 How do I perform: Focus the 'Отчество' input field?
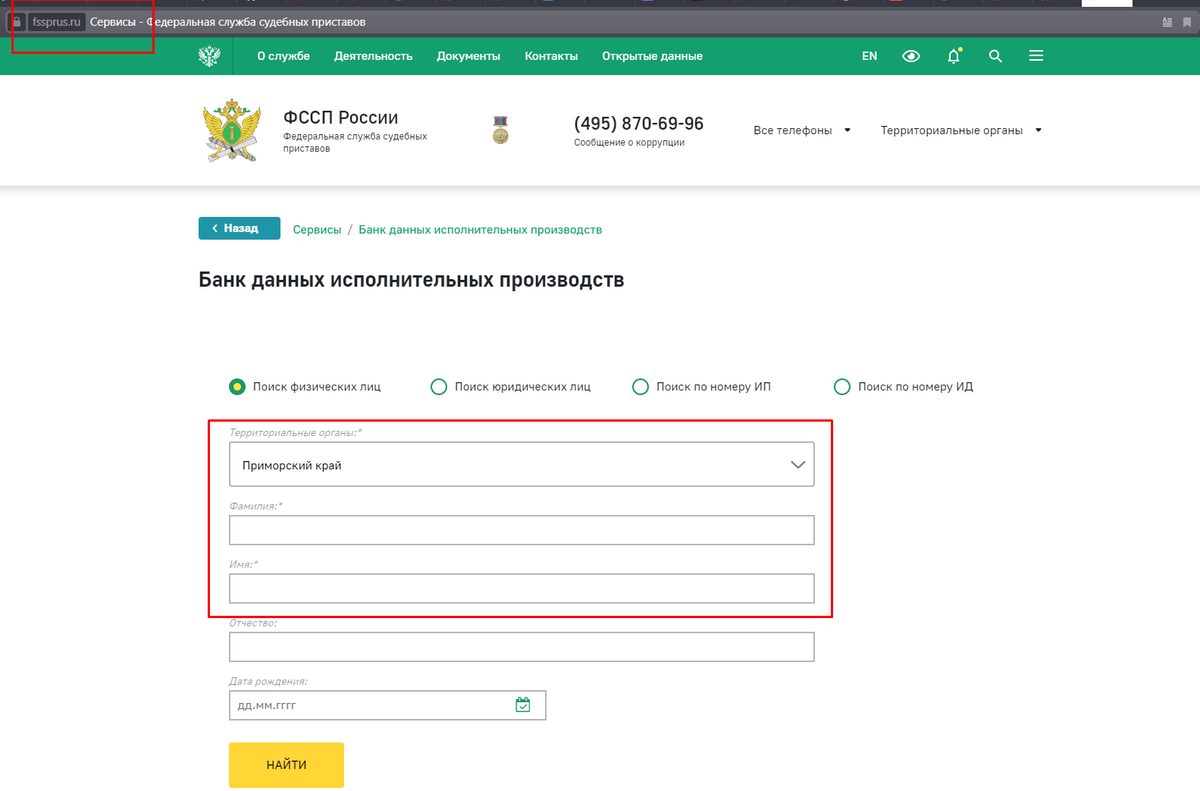click(522, 647)
